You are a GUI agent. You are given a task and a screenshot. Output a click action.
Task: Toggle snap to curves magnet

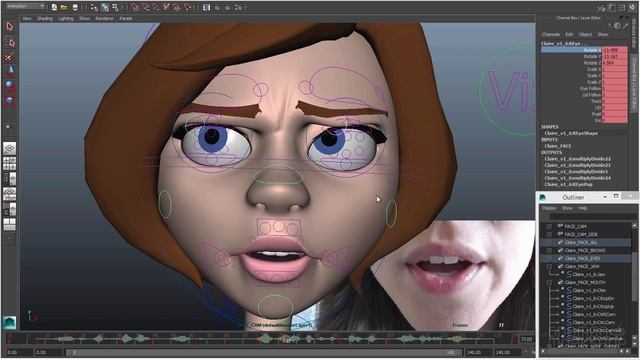click(146, 7)
